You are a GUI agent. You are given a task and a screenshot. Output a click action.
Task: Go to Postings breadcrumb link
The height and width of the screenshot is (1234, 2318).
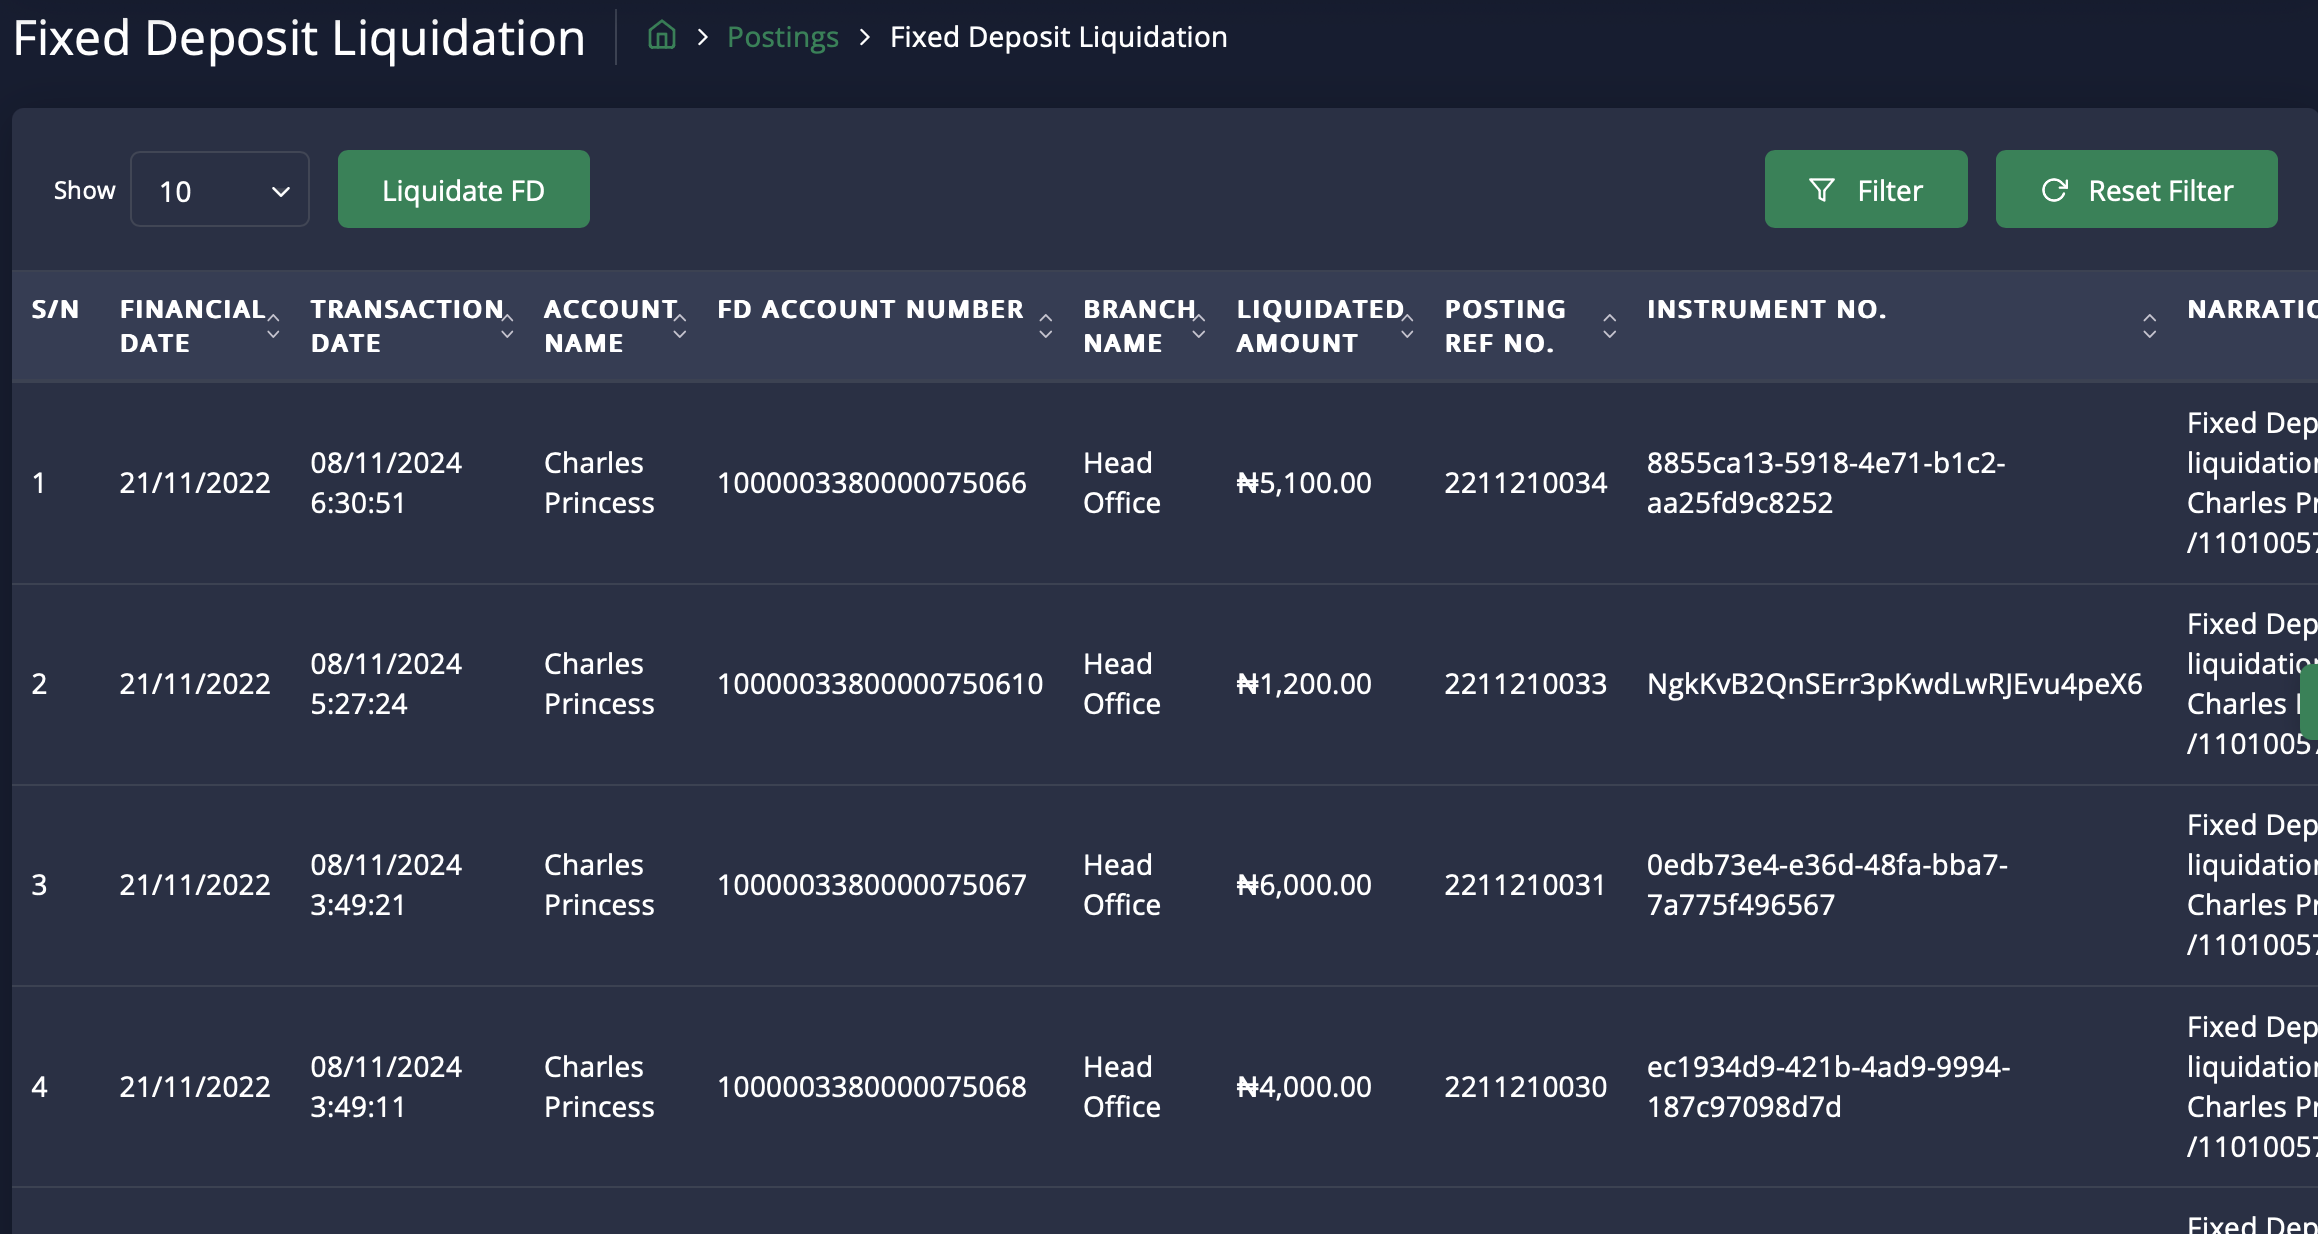pyautogui.click(x=782, y=37)
